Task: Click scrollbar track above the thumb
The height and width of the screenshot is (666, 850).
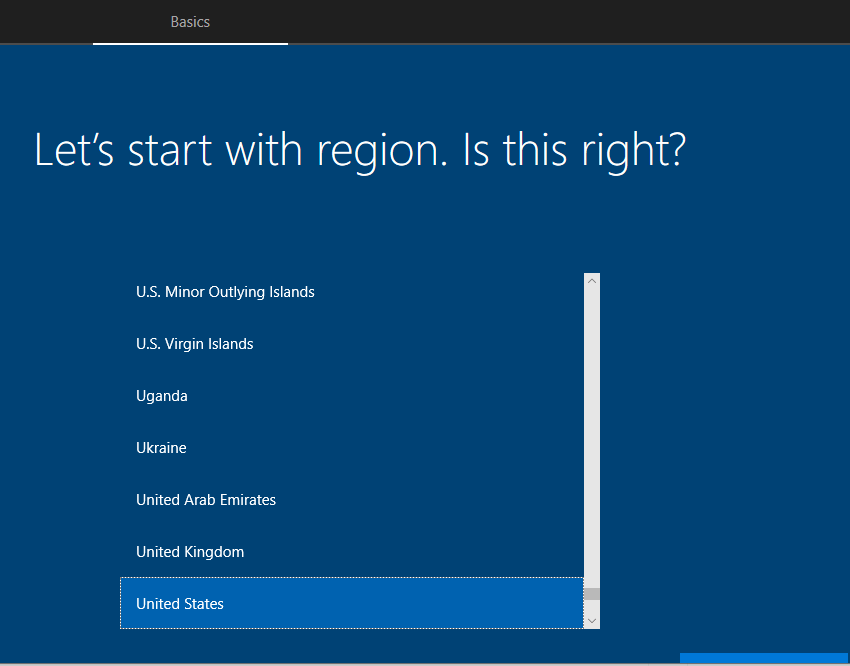Action: [592, 430]
